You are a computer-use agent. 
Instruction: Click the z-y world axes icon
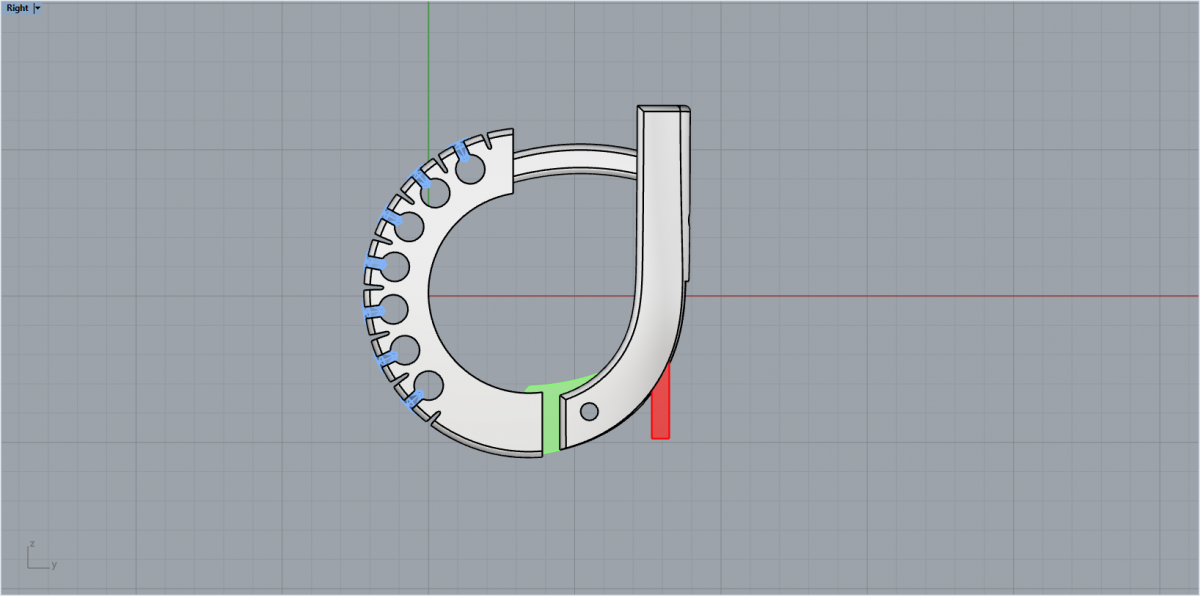coord(38,556)
